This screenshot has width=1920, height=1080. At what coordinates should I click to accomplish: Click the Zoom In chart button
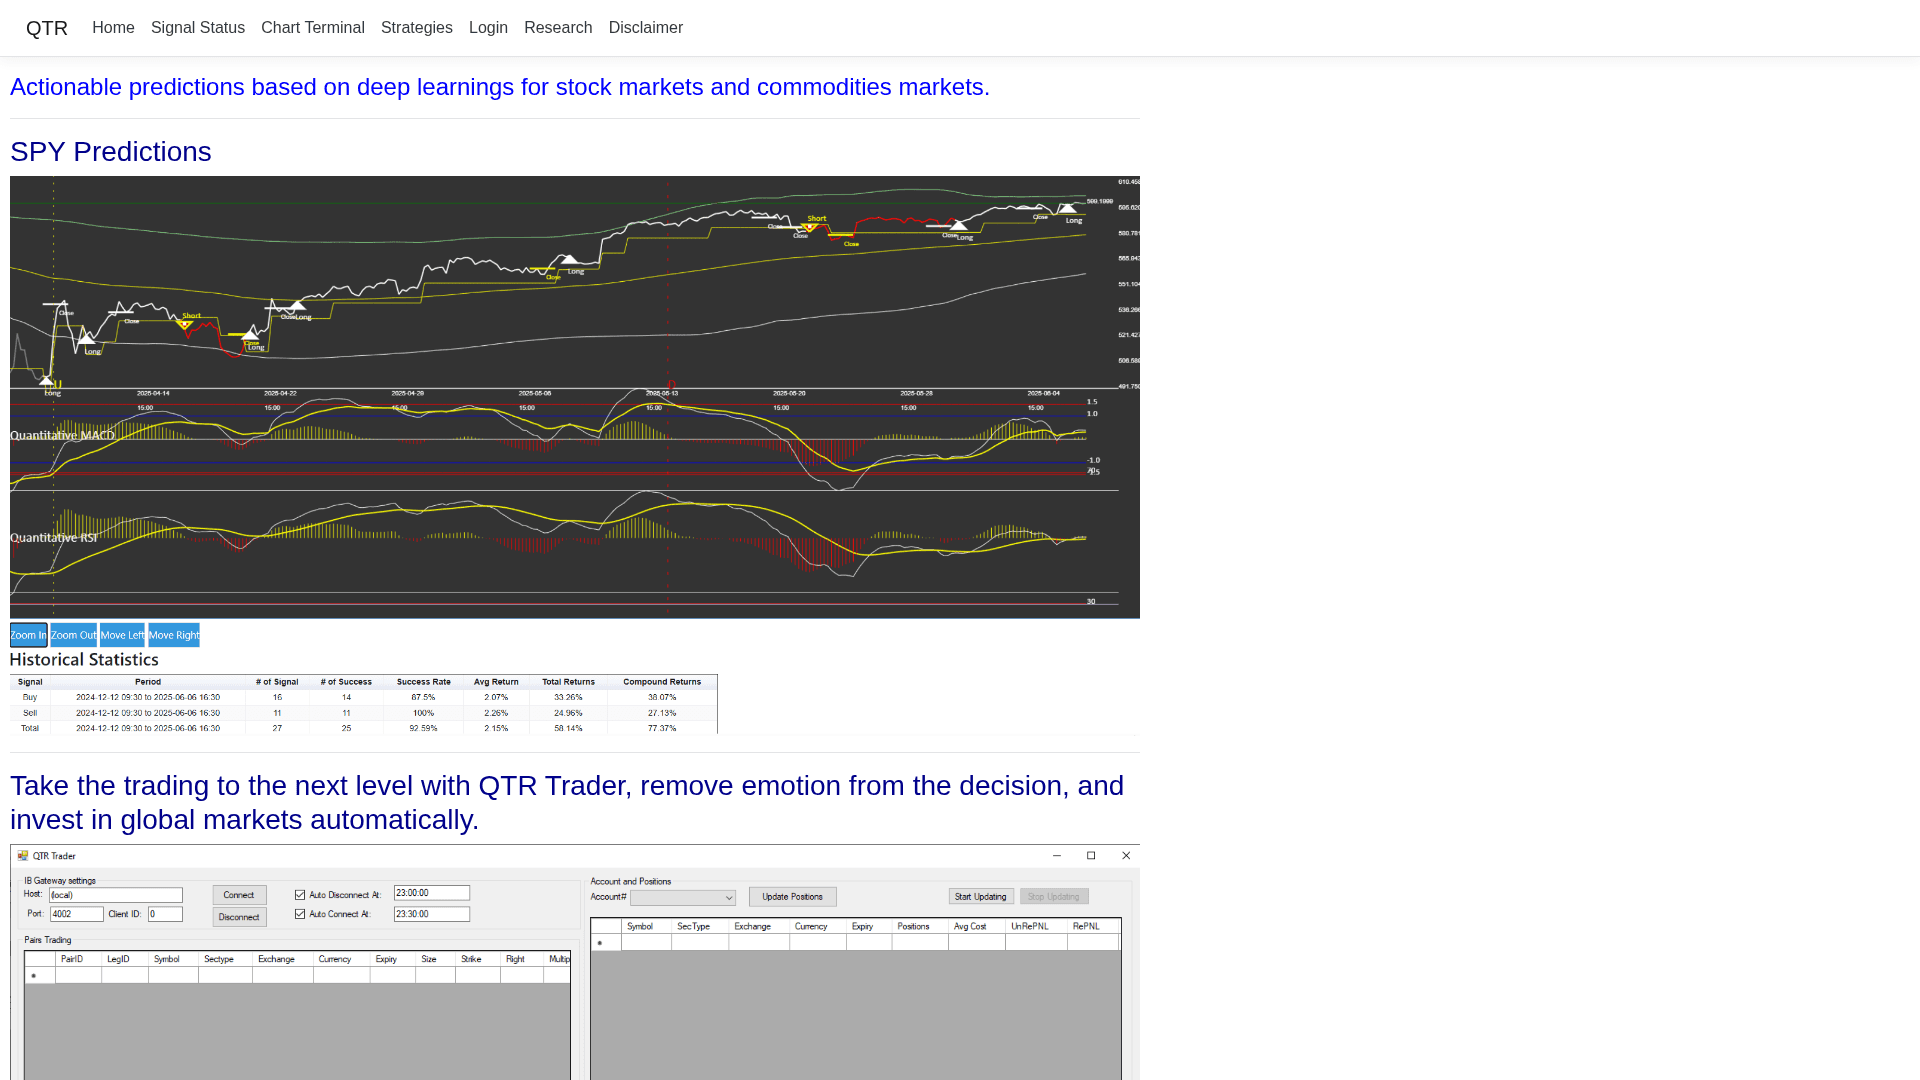(x=29, y=635)
